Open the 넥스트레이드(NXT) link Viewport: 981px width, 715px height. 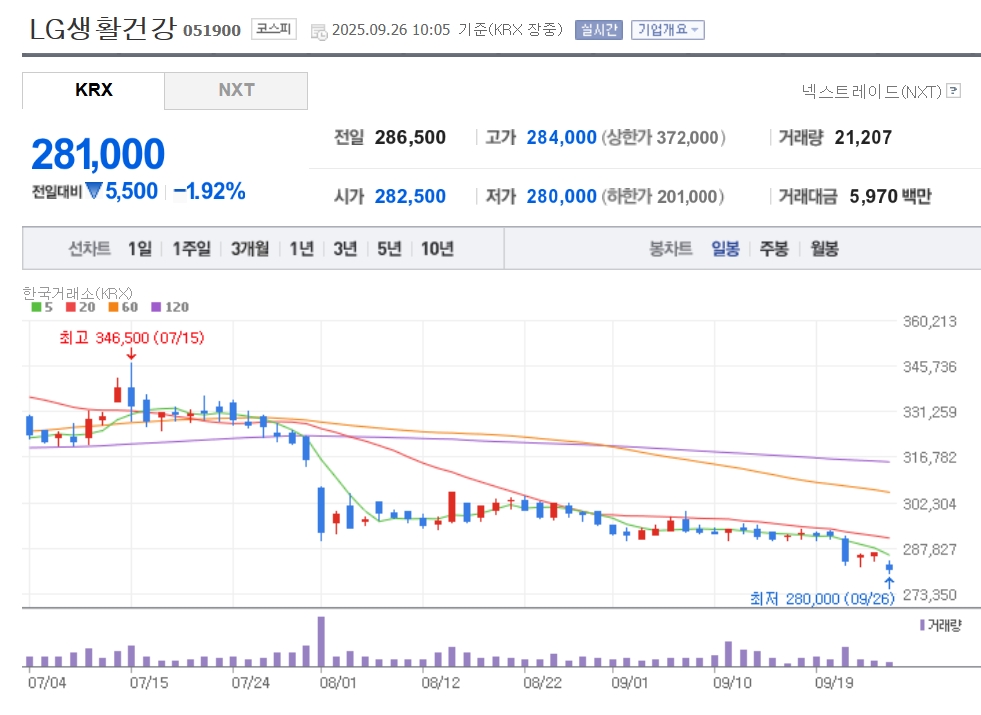872,92
